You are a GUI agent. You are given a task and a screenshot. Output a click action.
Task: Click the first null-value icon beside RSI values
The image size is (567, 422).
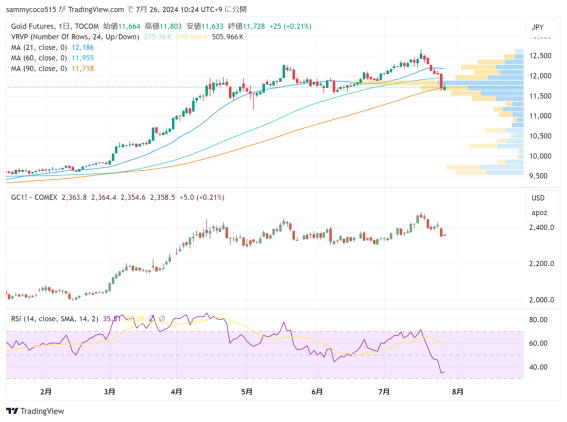pyautogui.click(x=152, y=319)
